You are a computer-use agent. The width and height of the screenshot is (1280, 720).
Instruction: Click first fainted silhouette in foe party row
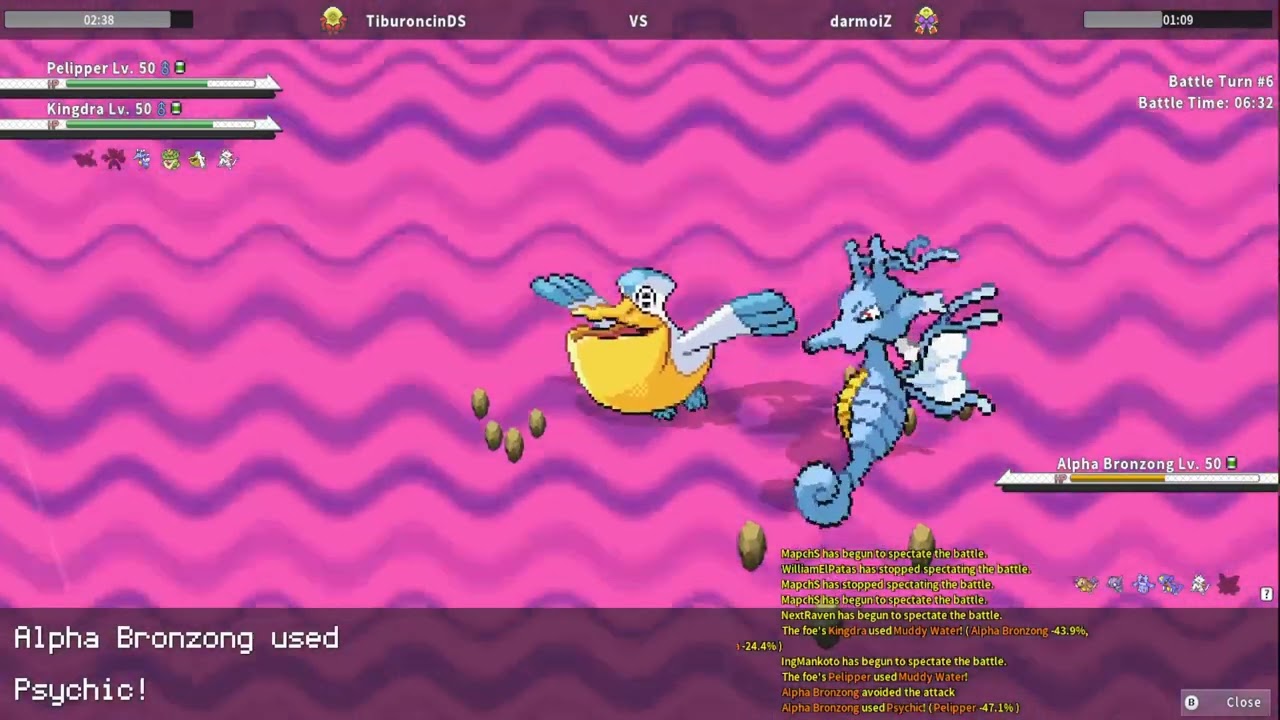coord(86,158)
